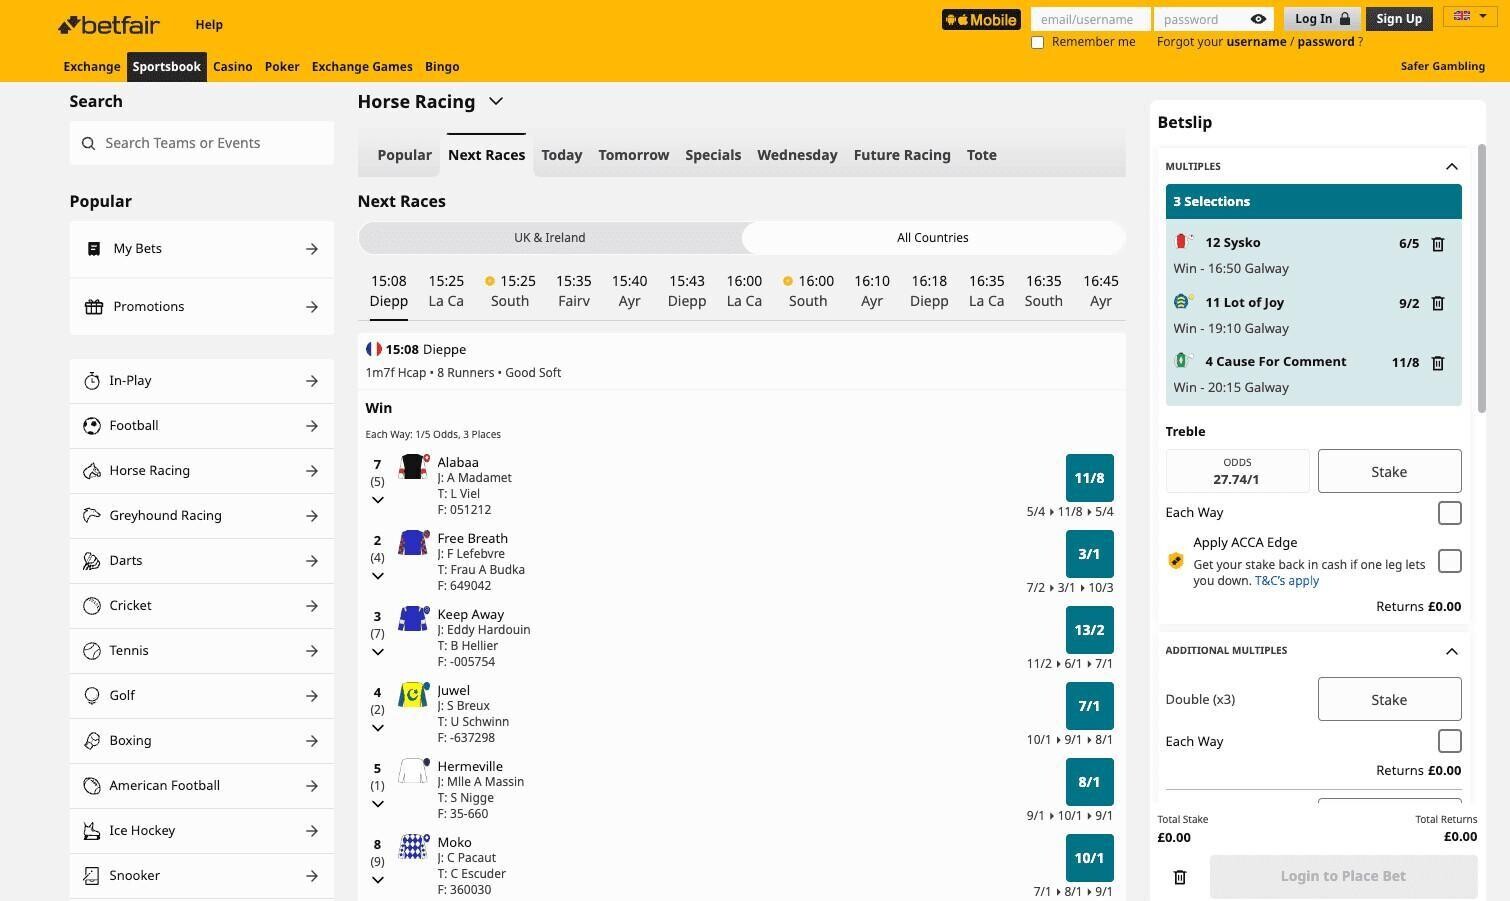Expand details for runner Free Breath

point(378,576)
